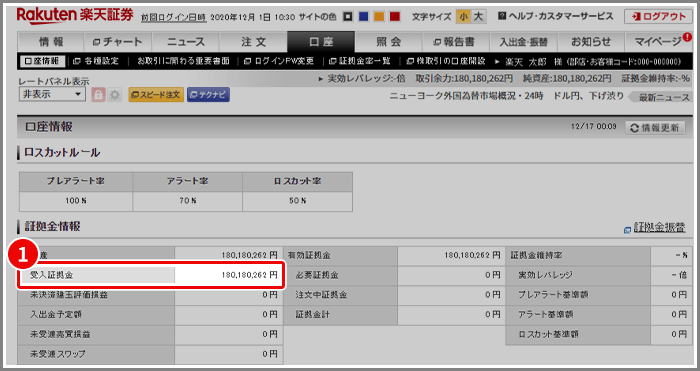Image resolution: width=700 pixels, height=371 pixels.
Task: Click the 証拠金維持率 label
Action: pyautogui.click(x=536, y=255)
